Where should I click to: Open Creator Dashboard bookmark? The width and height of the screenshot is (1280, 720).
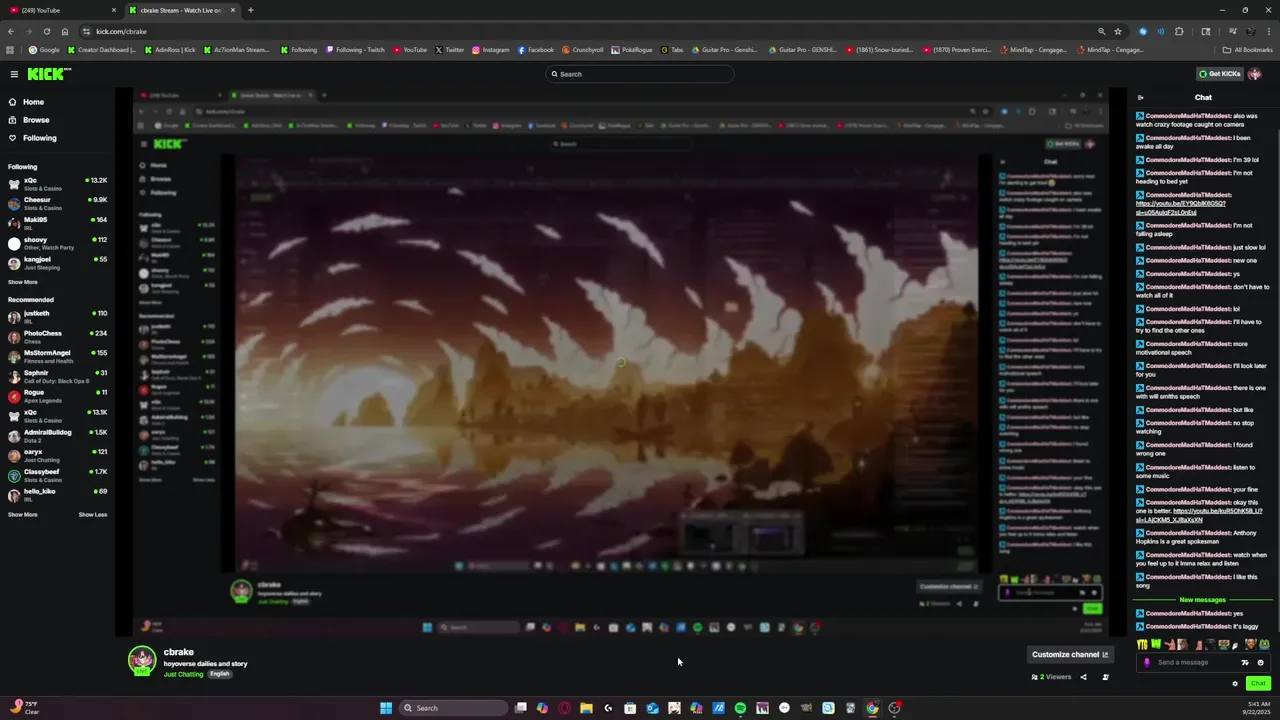pyautogui.click(x=101, y=50)
